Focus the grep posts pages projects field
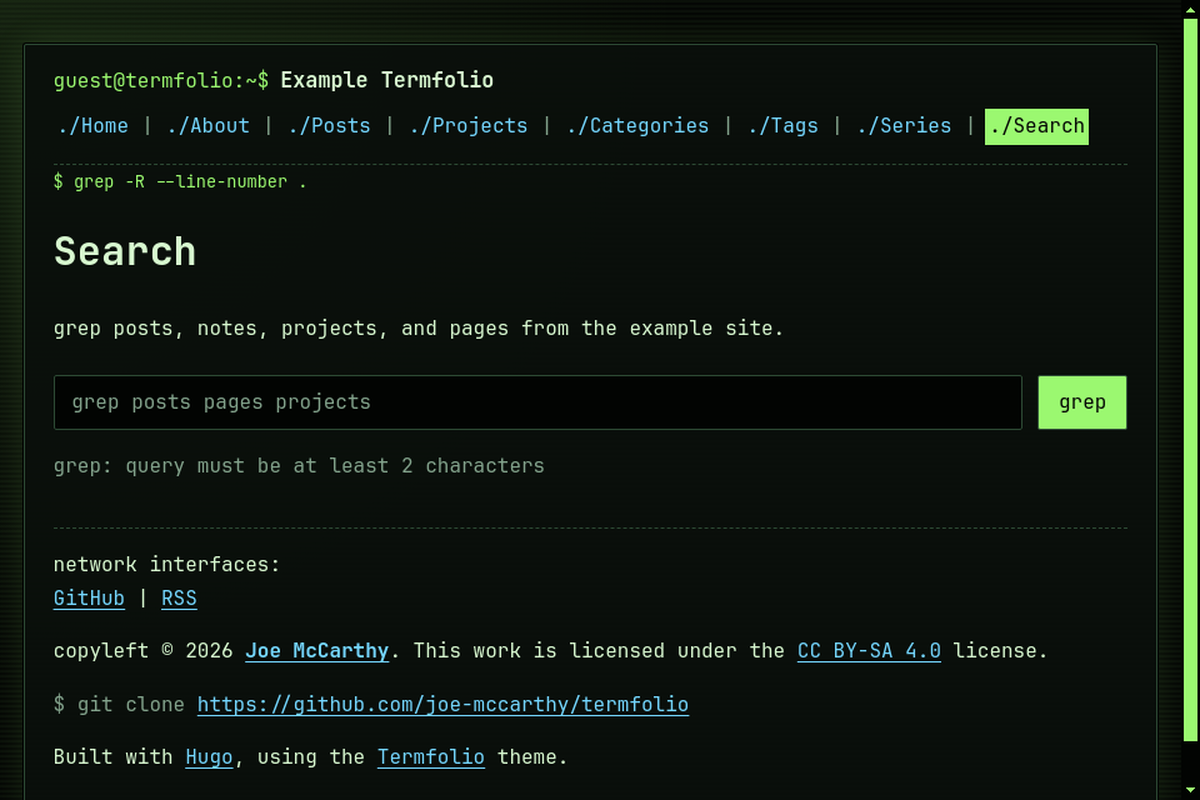The height and width of the screenshot is (800, 1200). coord(538,402)
